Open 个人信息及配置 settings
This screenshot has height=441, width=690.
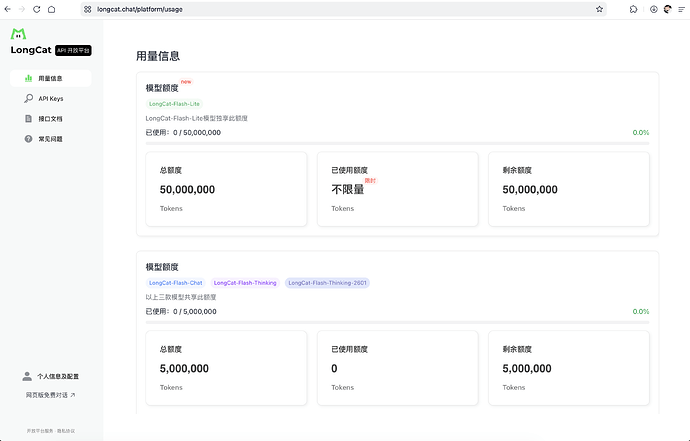[51, 376]
